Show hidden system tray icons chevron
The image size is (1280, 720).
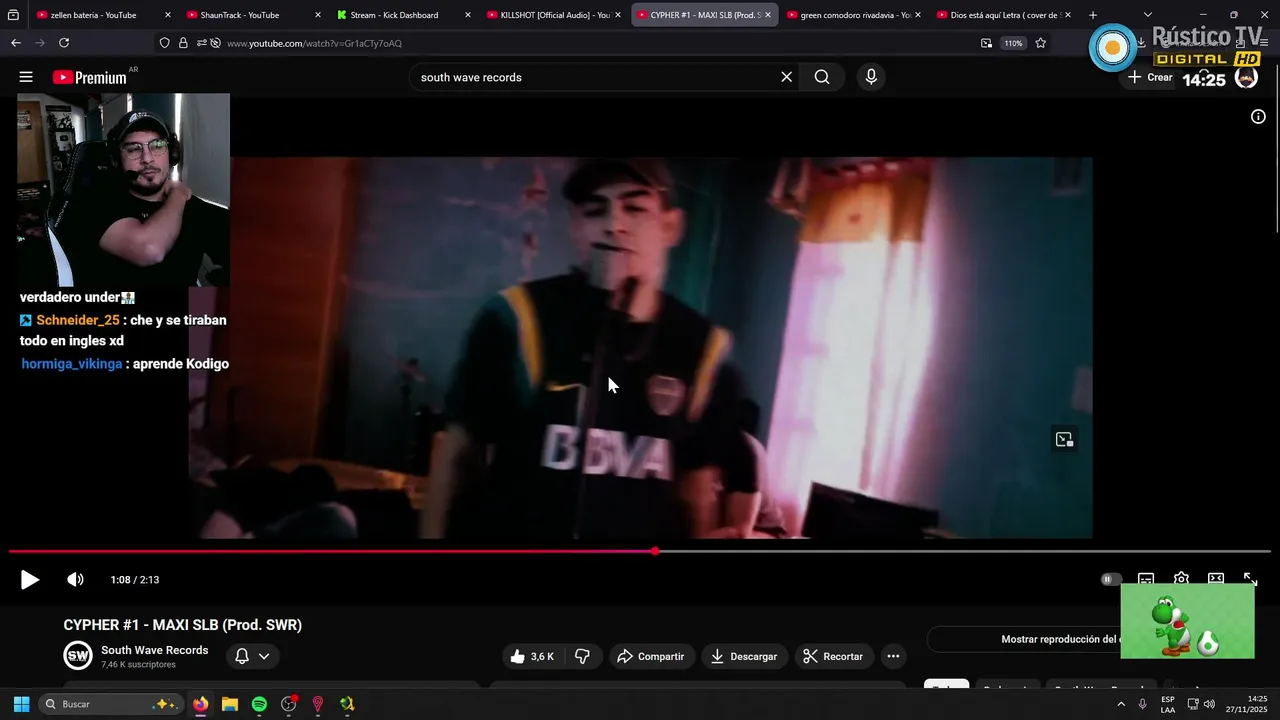coord(1120,704)
